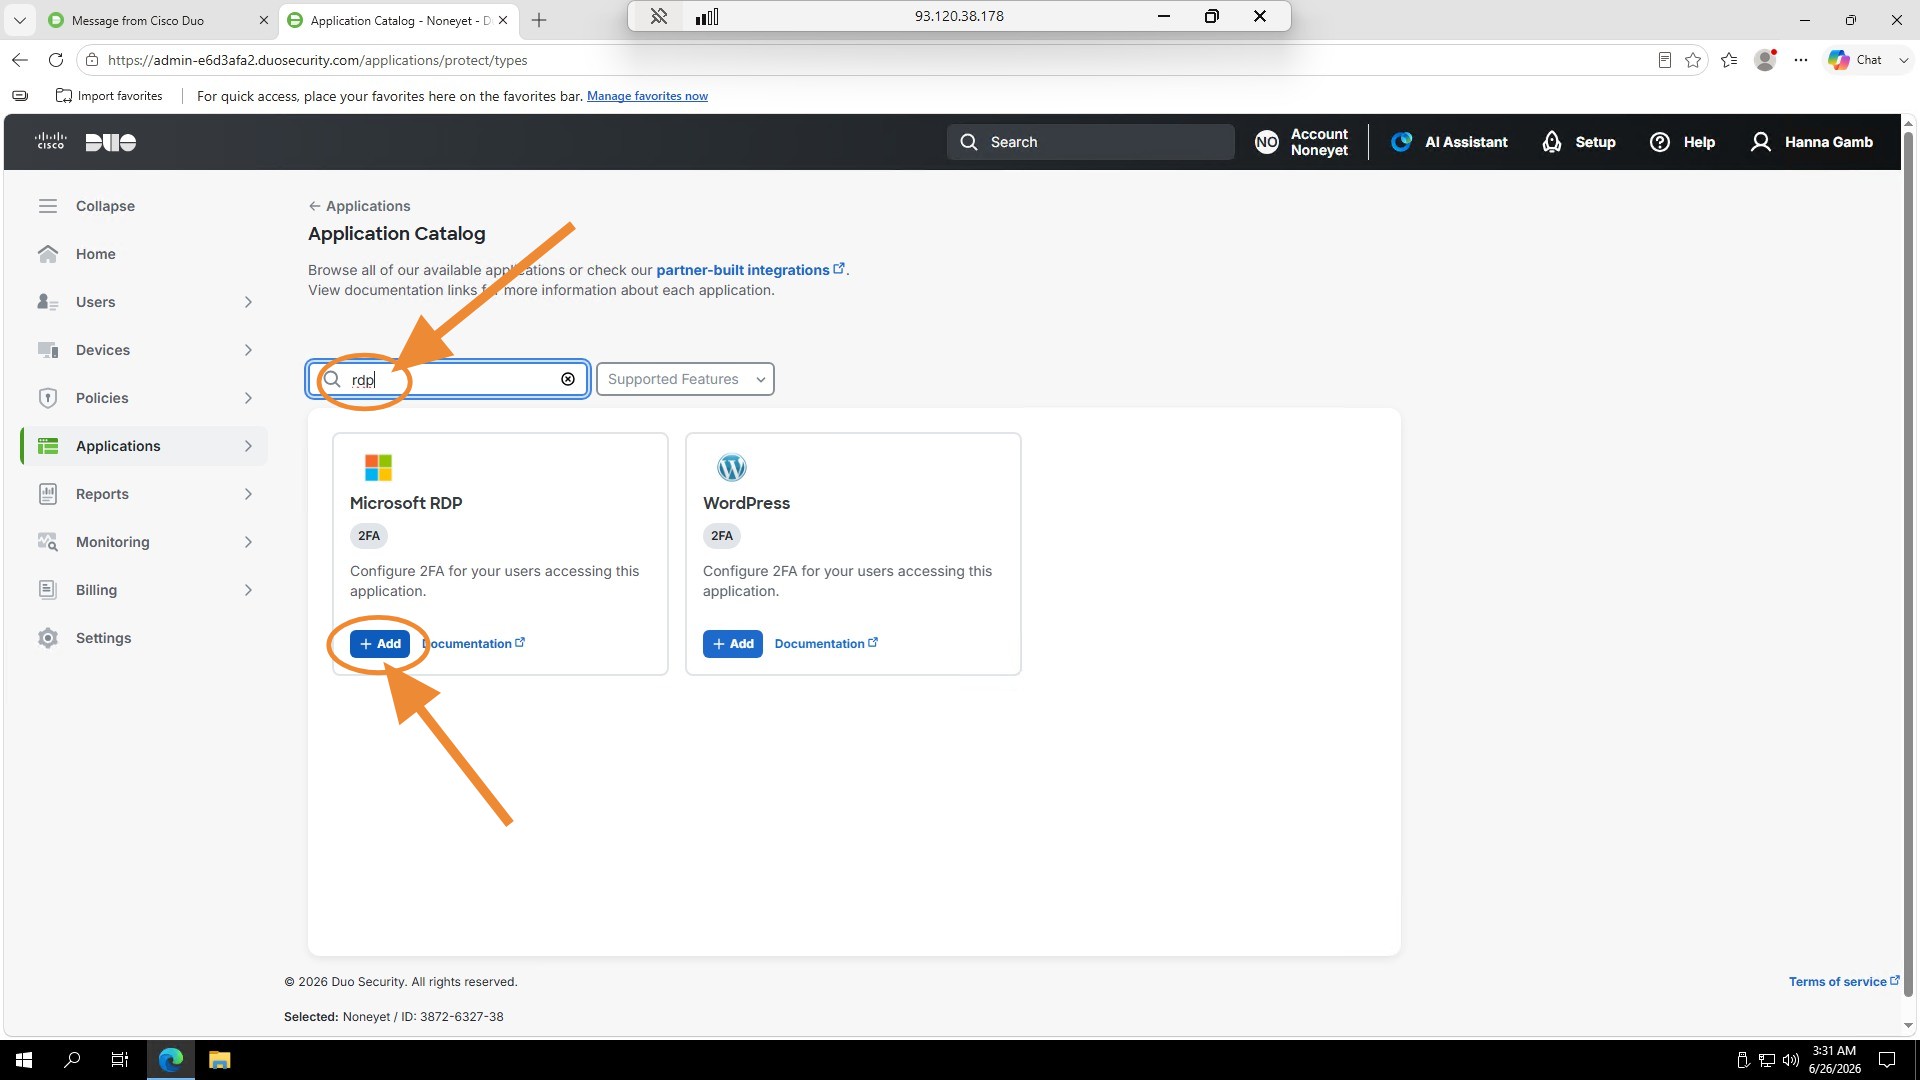The height and width of the screenshot is (1080, 1920).
Task: Click Import favorites
Action: coord(109,96)
